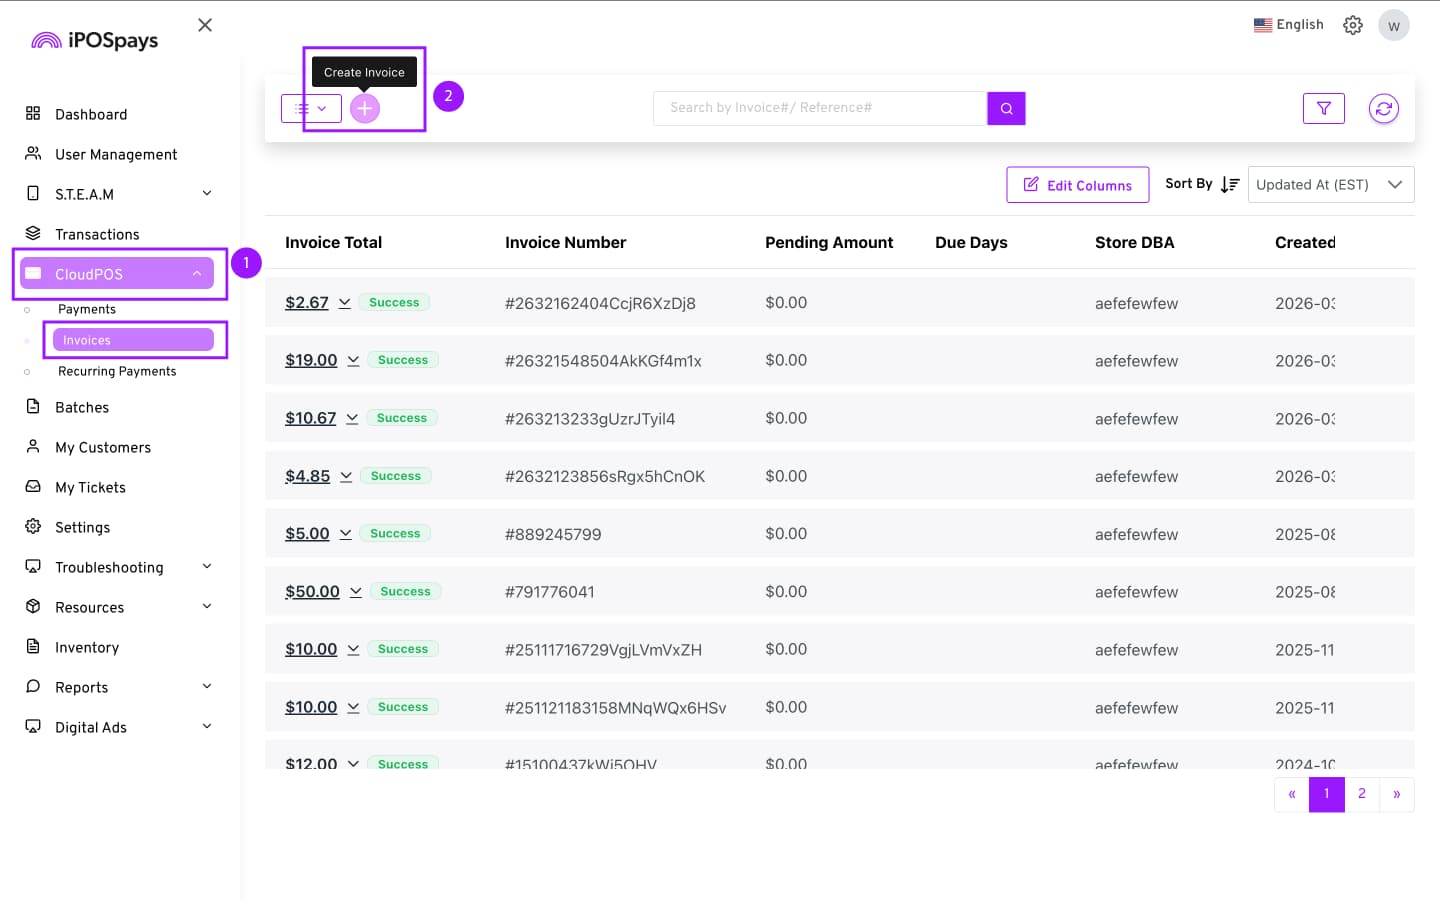Click the Edit Columns button
This screenshot has height=900, width=1440.
click(x=1077, y=185)
